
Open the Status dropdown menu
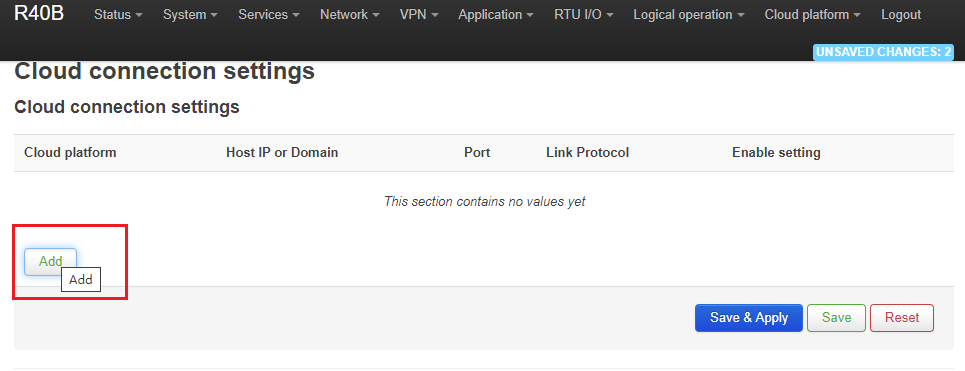point(118,15)
